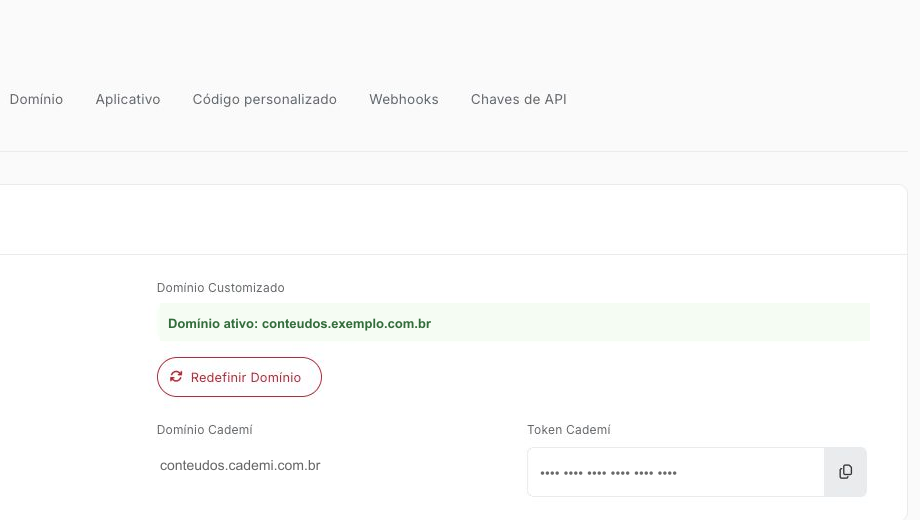Click the Domínio Customizado label
The image size is (920, 520).
221,288
